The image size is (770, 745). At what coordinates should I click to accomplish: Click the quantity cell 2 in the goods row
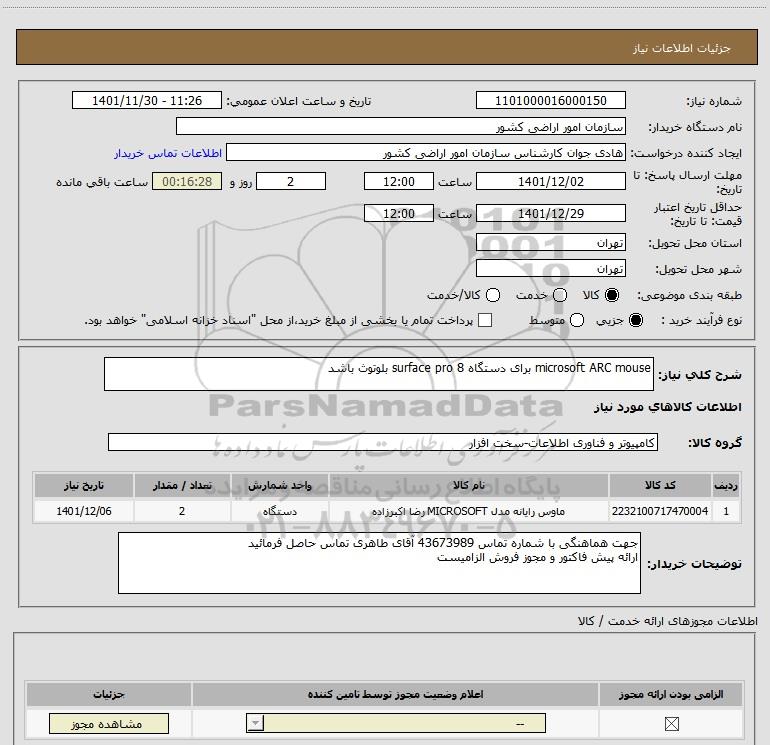(x=182, y=511)
